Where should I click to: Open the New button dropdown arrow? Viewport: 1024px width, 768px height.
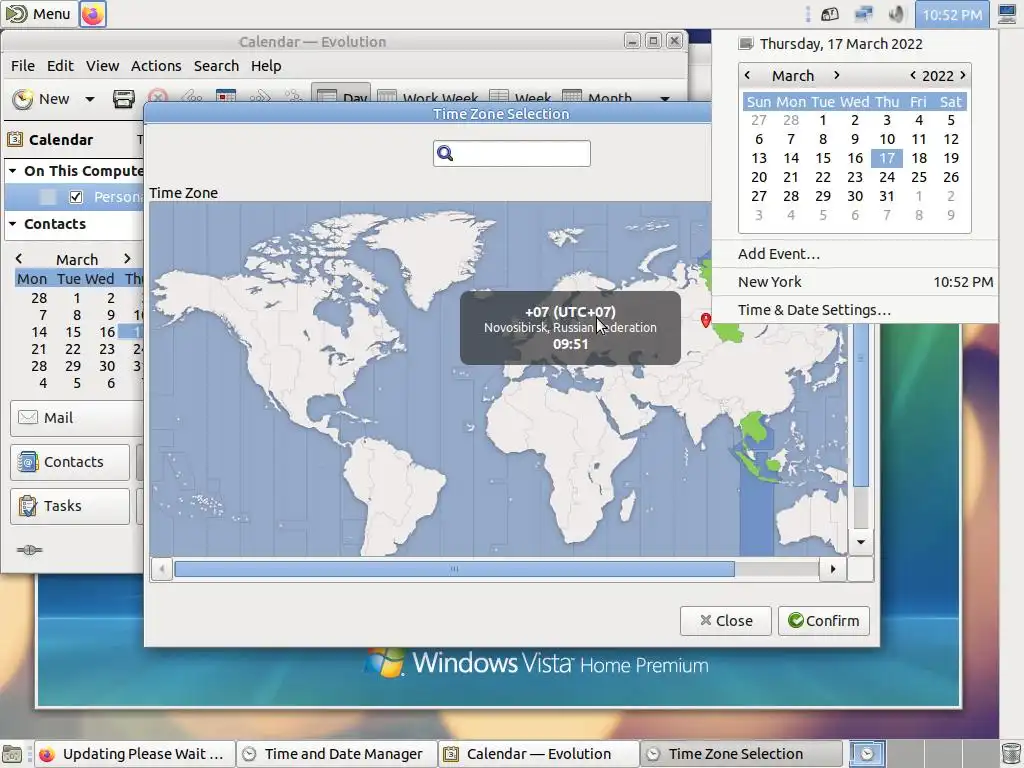tap(89, 99)
